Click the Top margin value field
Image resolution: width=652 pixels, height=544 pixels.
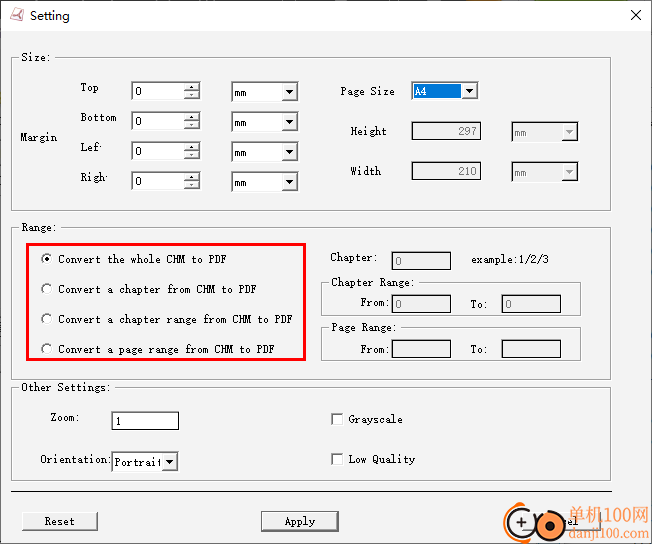[158, 91]
